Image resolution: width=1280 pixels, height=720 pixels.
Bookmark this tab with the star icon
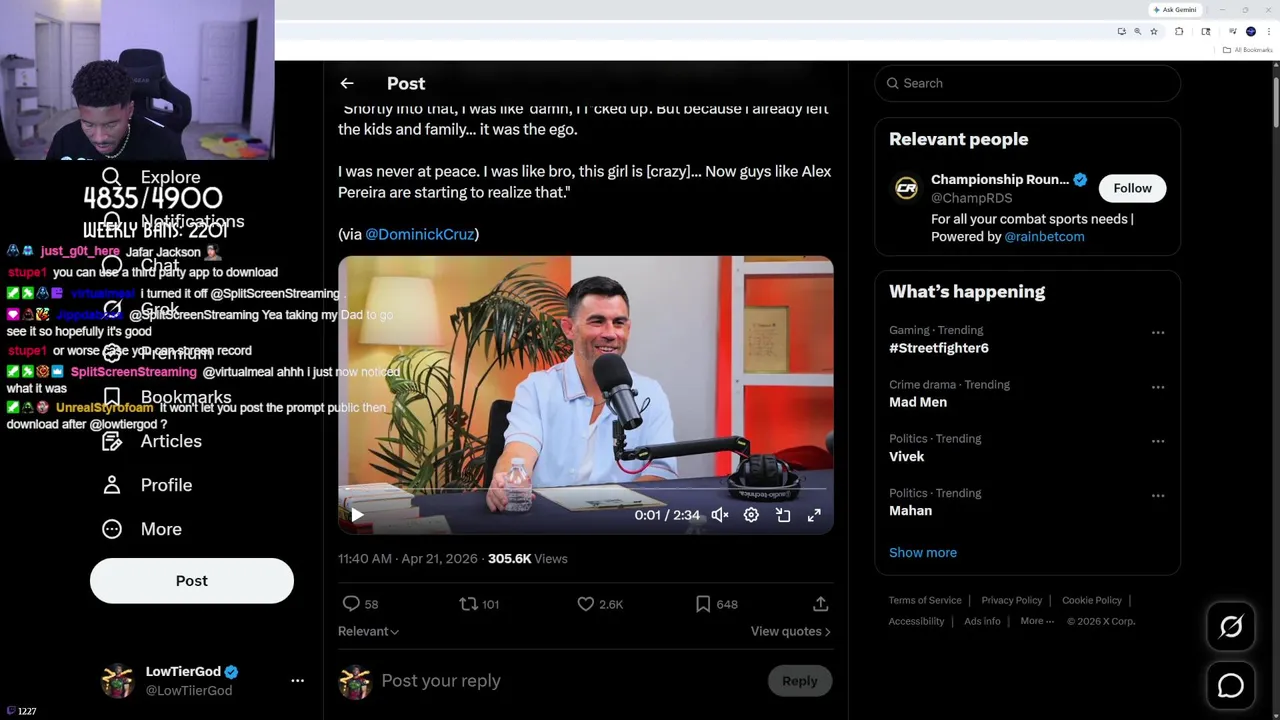[x=1154, y=32]
